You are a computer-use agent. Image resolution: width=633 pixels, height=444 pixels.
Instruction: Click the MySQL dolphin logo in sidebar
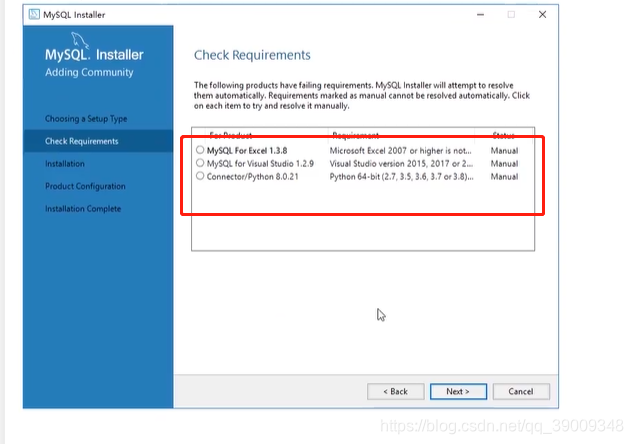[80, 40]
